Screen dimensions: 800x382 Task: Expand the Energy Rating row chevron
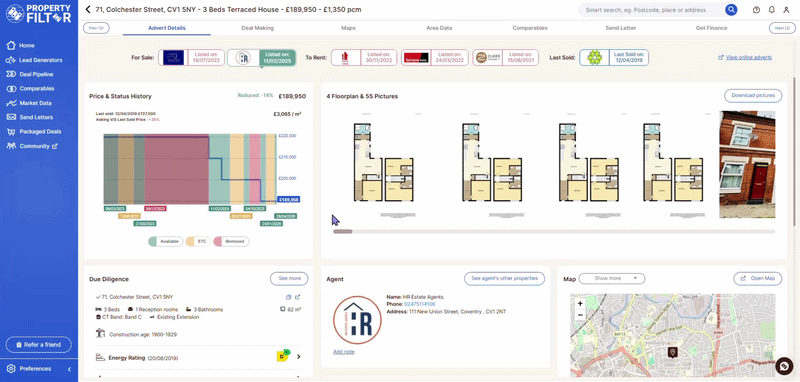(x=298, y=356)
